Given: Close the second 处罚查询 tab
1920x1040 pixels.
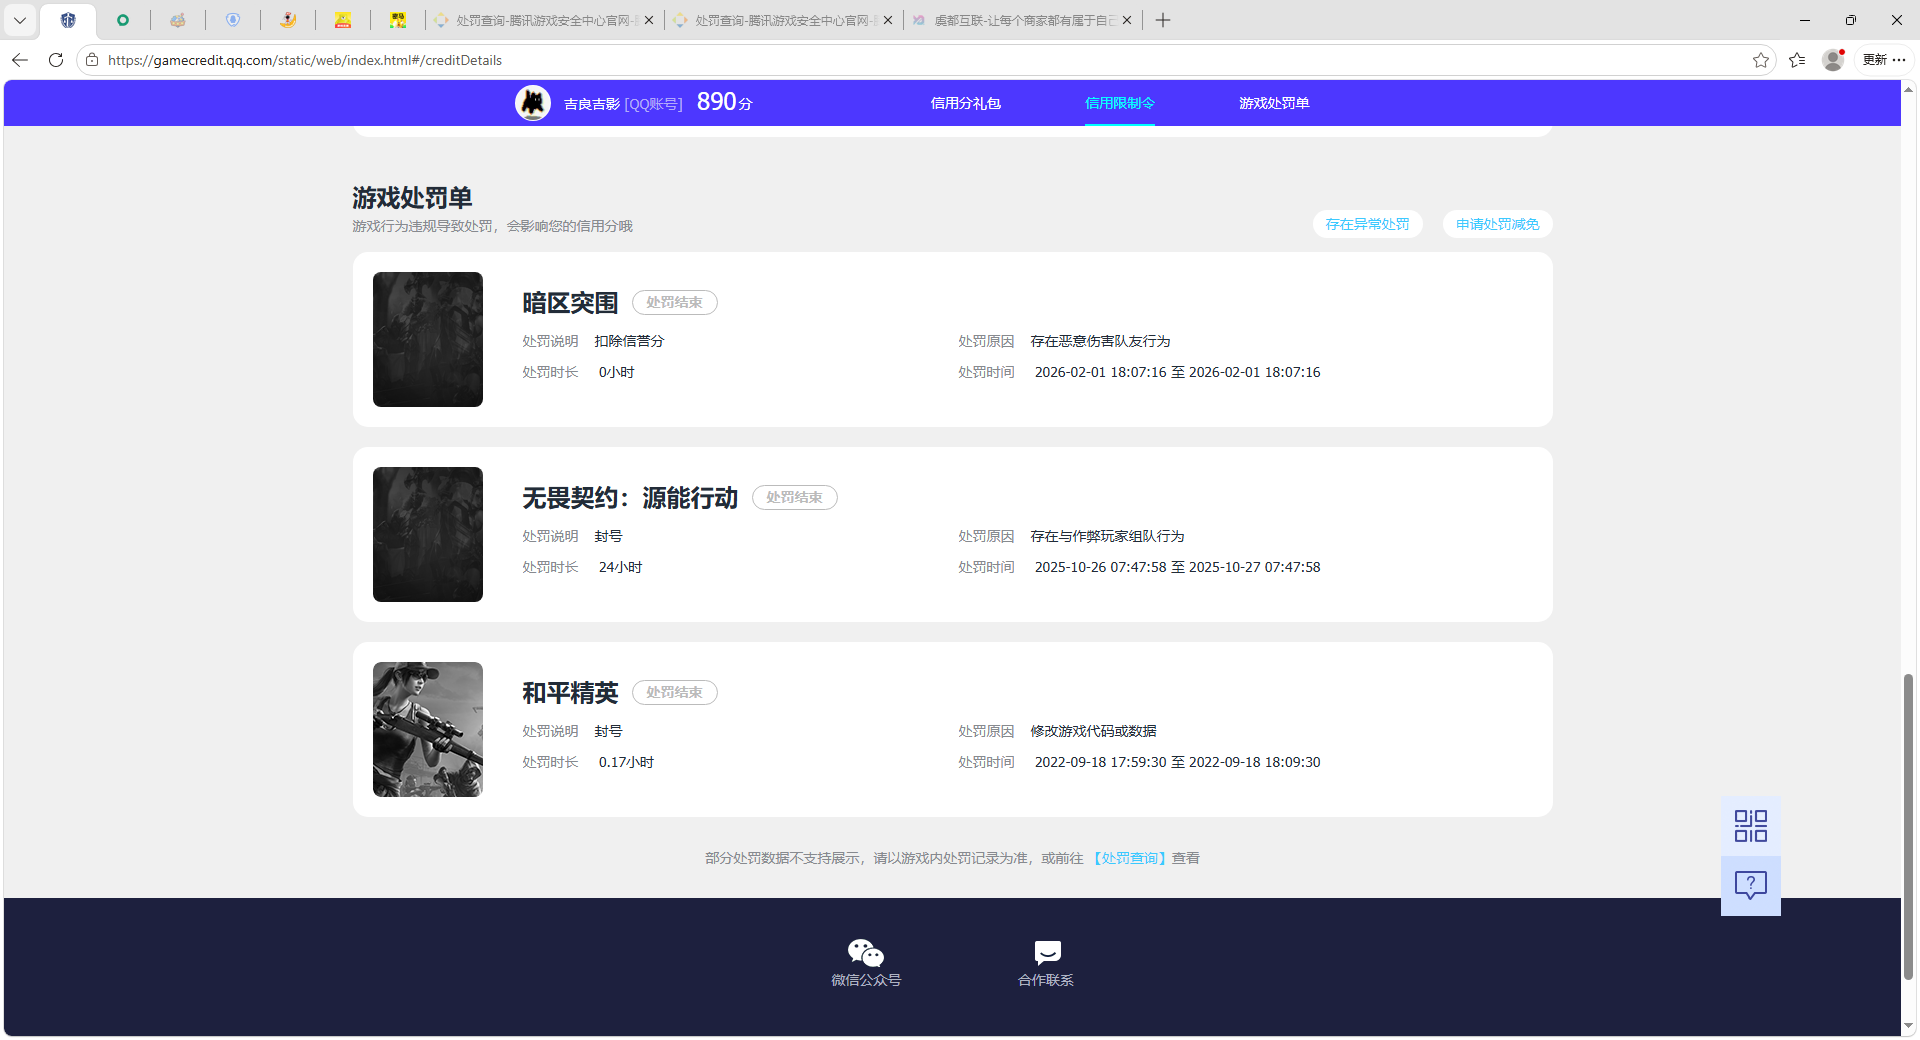Looking at the screenshot, I should click(888, 20).
